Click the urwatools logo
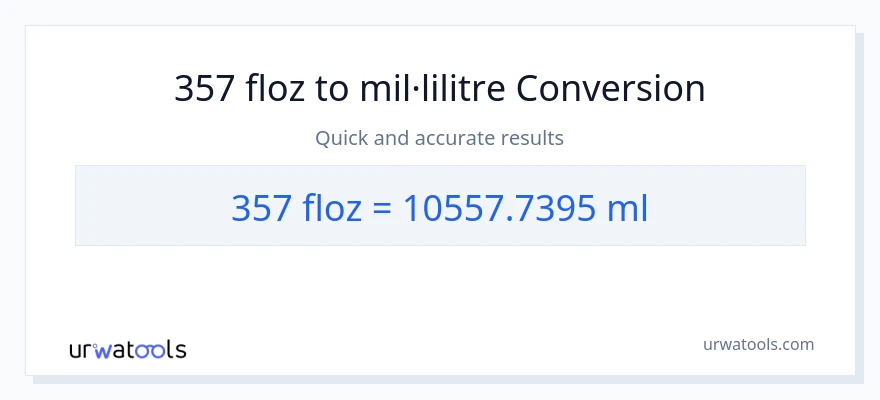Screen dimensions: 880x400 click(x=127, y=349)
